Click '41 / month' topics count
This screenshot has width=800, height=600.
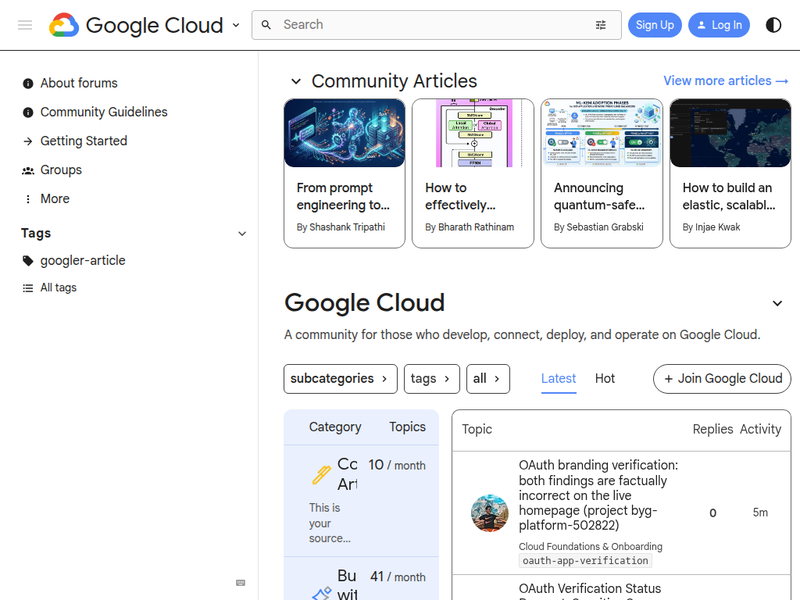click(x=398, y=577)
